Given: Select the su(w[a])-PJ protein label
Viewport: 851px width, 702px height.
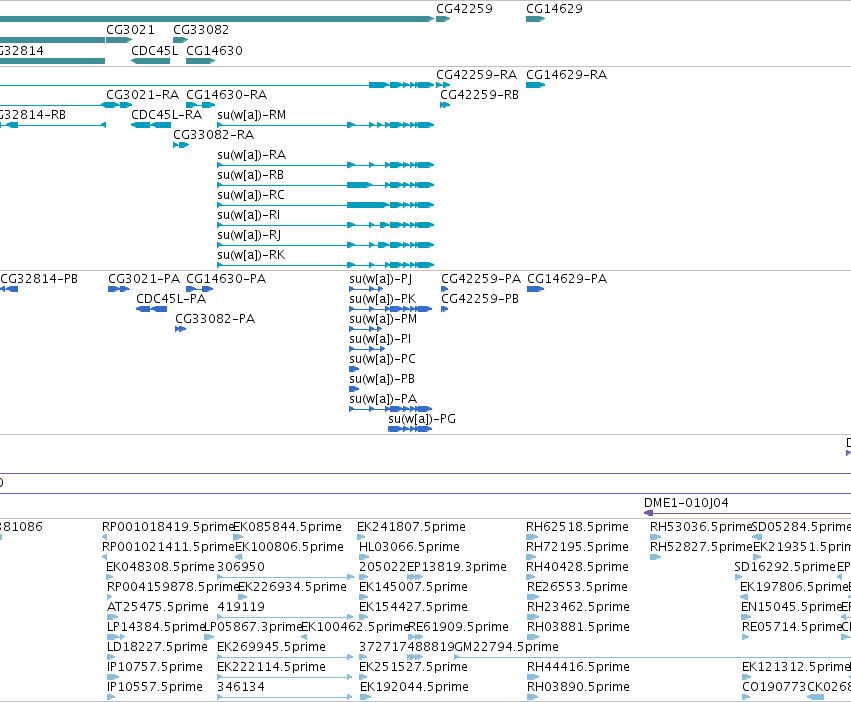Looking at the screenshot, I should (380, 279).
